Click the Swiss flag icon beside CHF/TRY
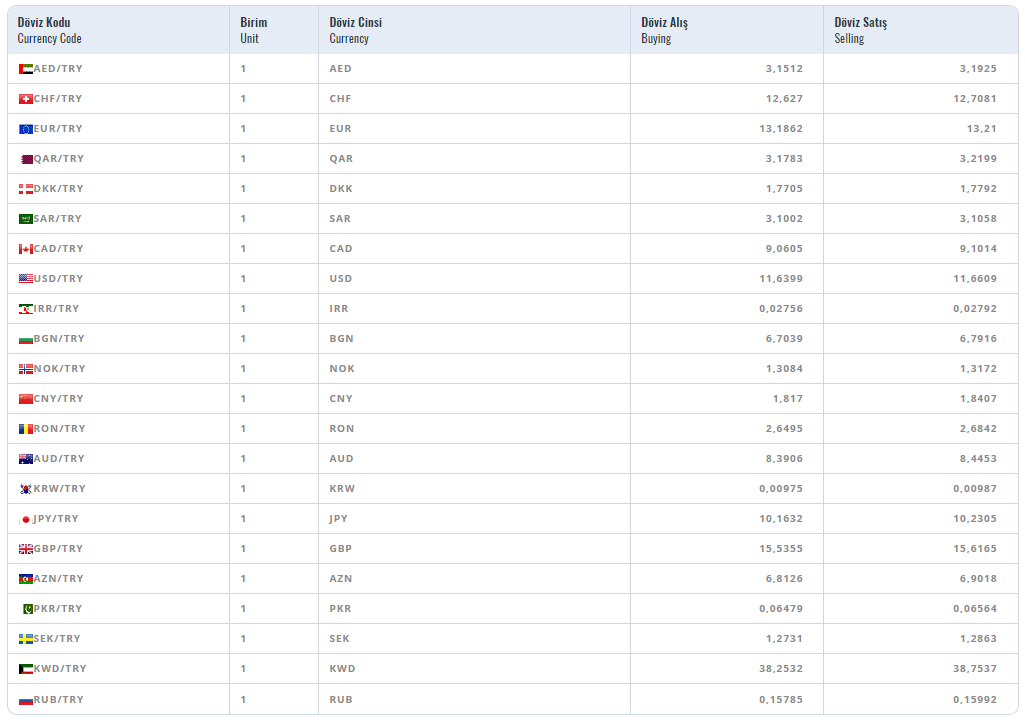This screenshot has height=723, width=1025. point(25,99)
